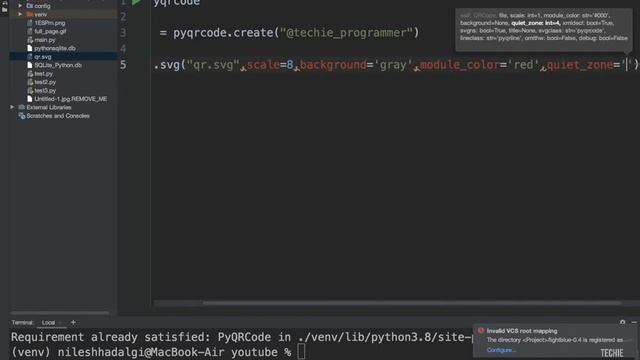Click the Invalid VCS root mapping error icon
The height and width of the screenshot is (360, 640).
point(480,331)
